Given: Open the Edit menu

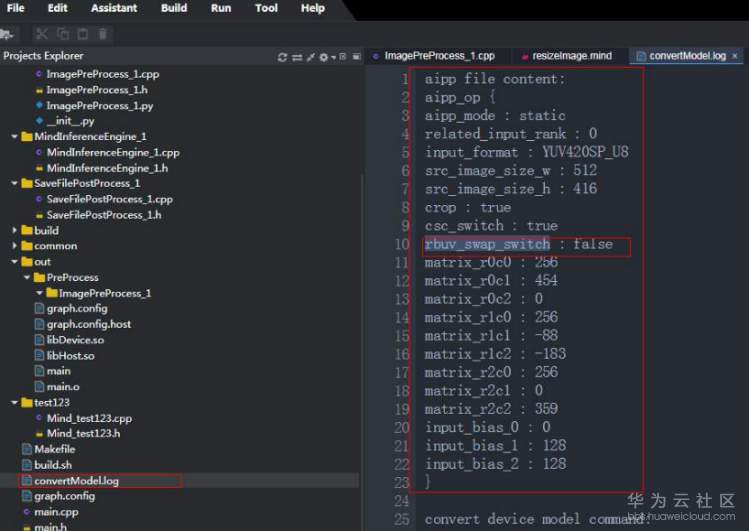Looking at the screenshot, I should (57, 8).
